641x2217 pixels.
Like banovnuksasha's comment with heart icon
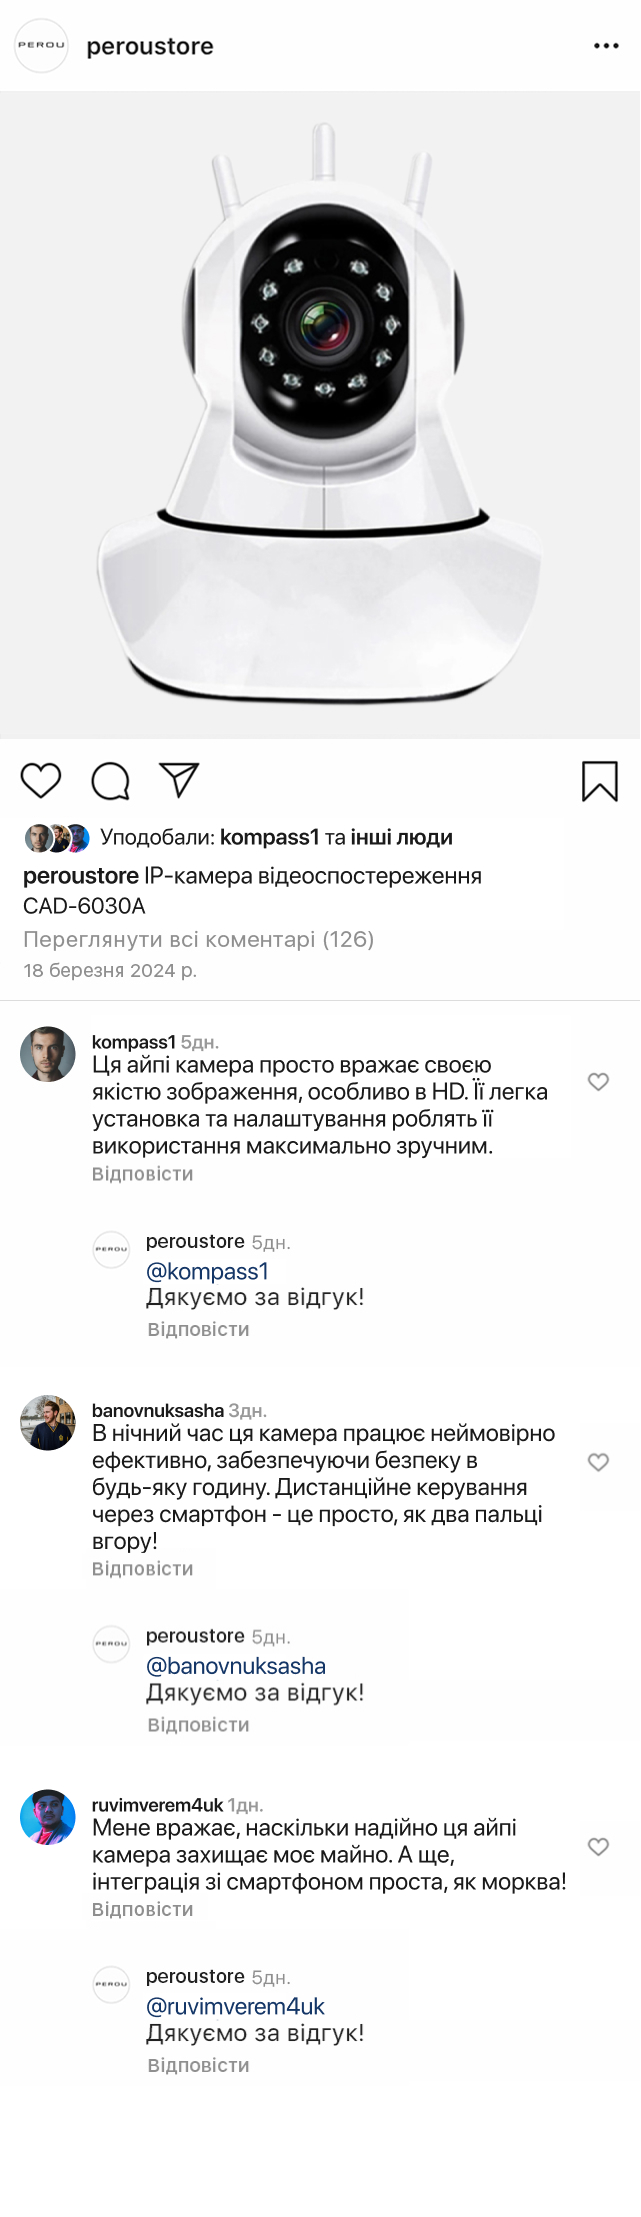(x=598, y=1462)
